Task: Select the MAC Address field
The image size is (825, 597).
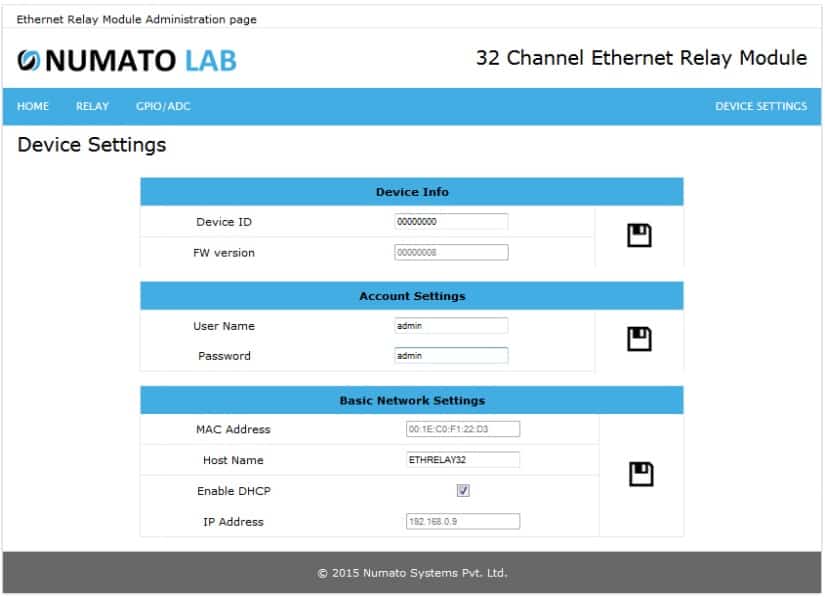Action: pyautogui.click(x=462, y=430)
